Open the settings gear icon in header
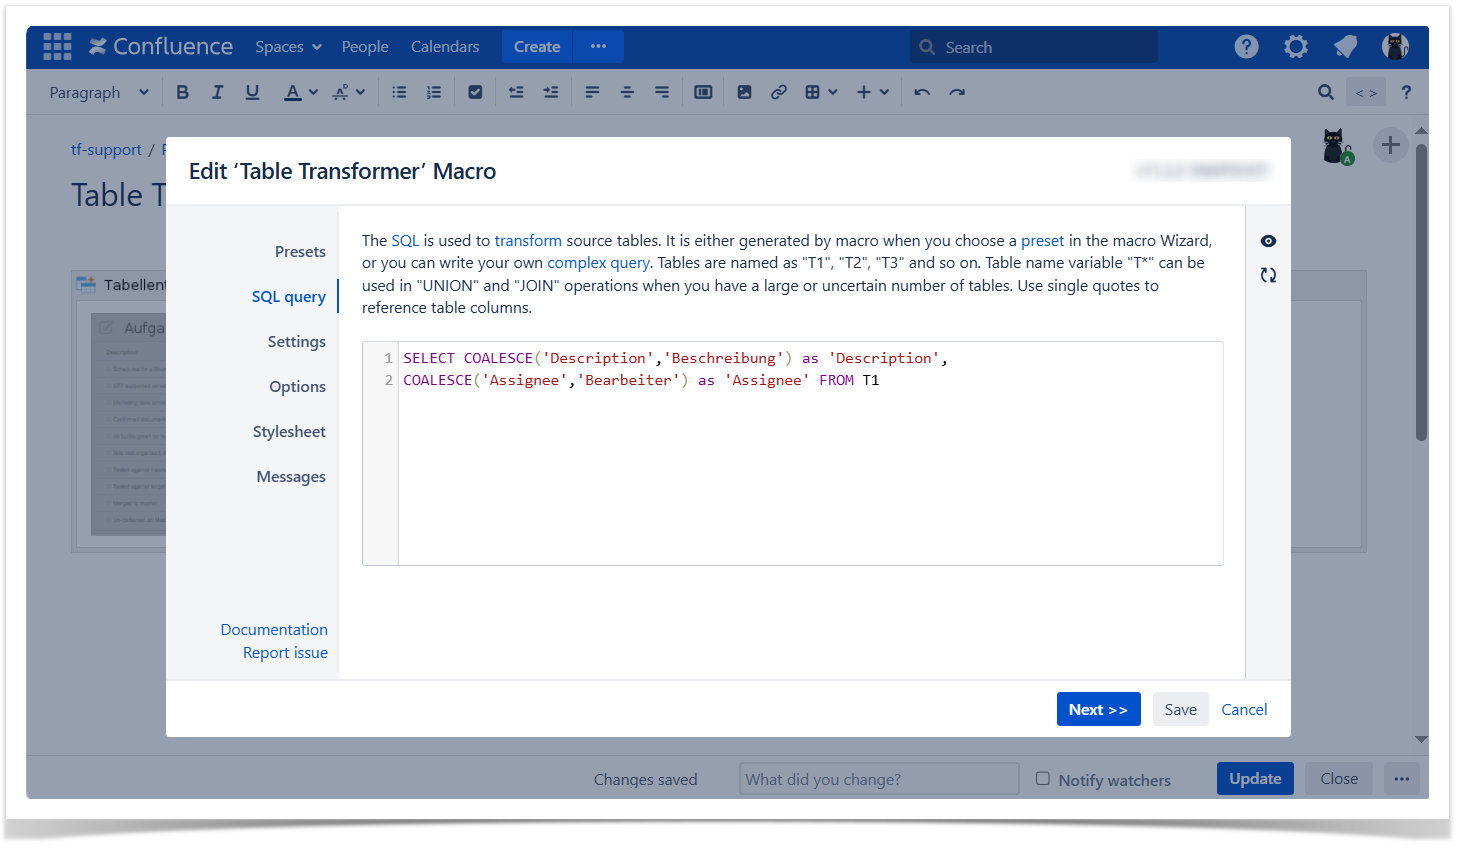The image size is (1463, 848). pos(1296,47)
